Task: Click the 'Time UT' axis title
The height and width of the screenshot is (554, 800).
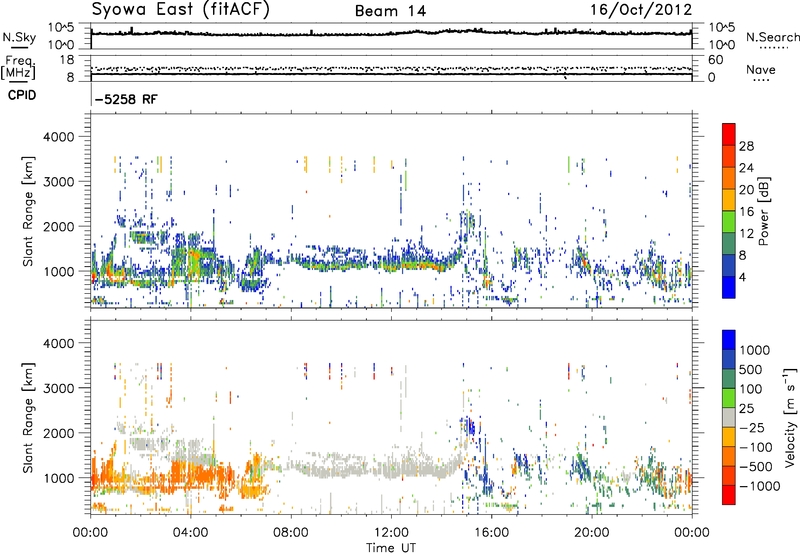Action: point(391,547)
